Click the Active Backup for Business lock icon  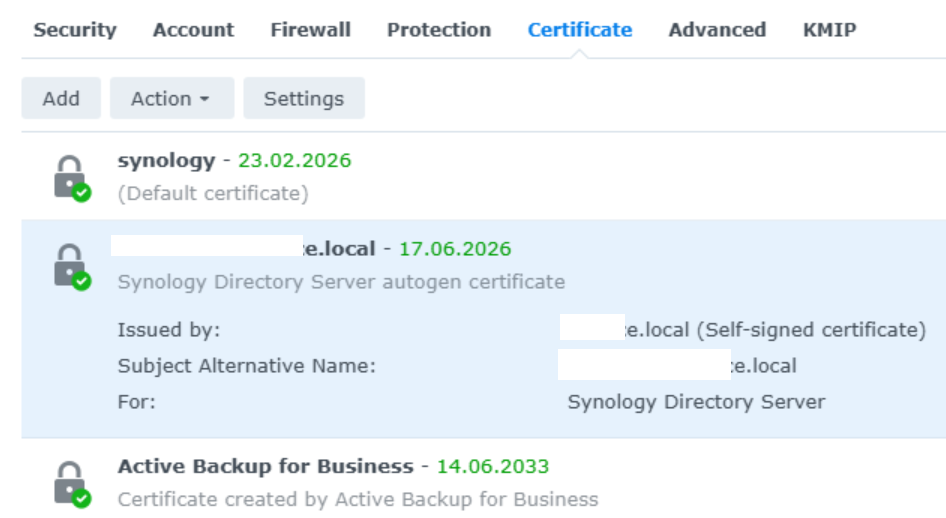click(69, 482)
